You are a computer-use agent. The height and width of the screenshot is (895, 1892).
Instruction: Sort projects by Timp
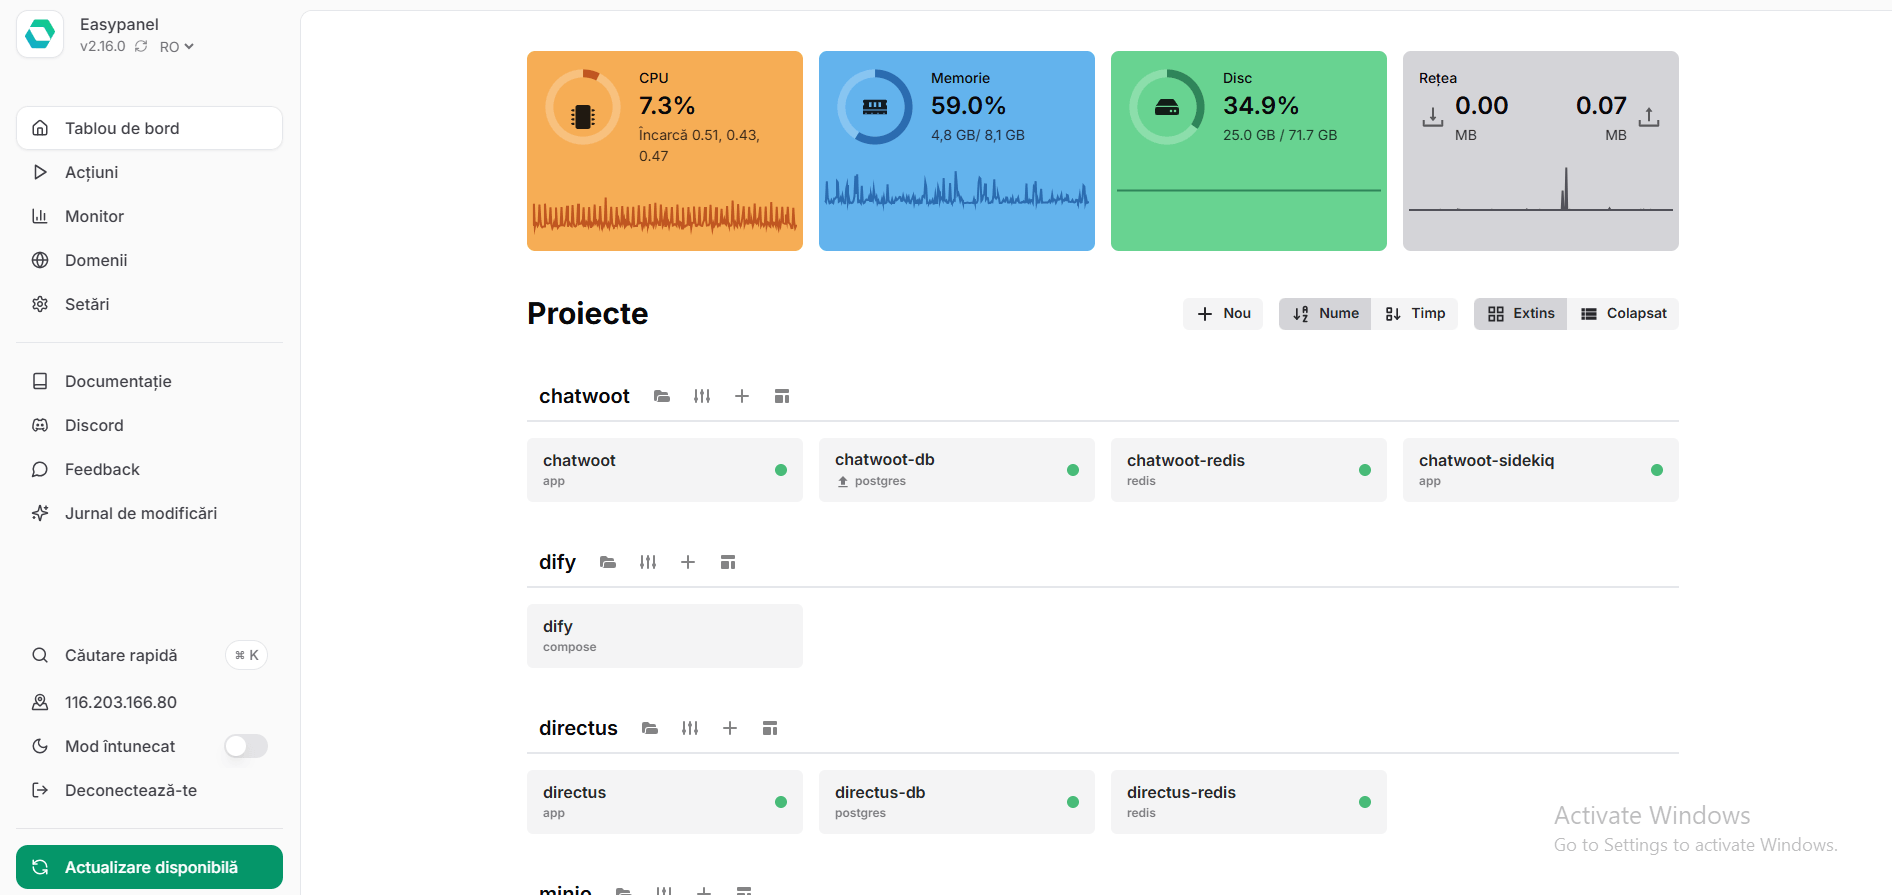point(1415,314)
